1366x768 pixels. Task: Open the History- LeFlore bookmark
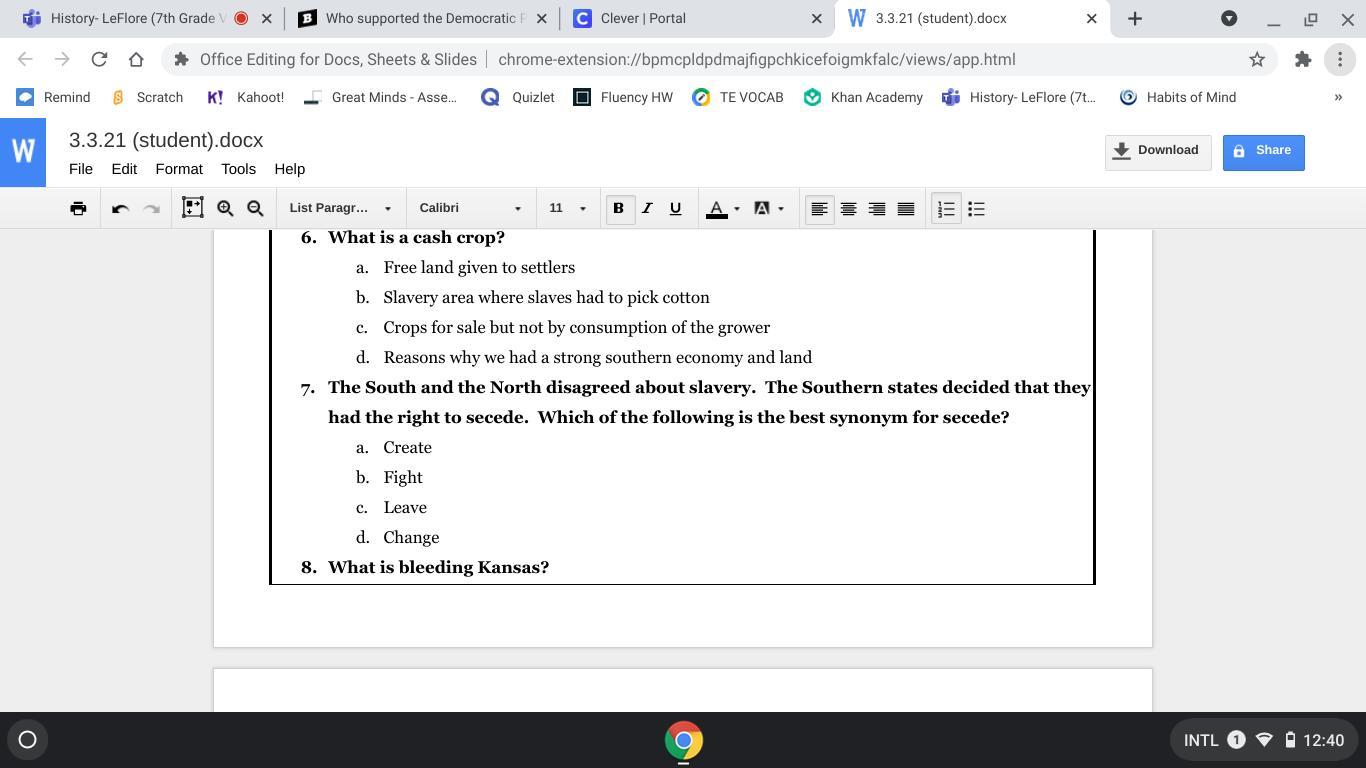pos(1019,97)
